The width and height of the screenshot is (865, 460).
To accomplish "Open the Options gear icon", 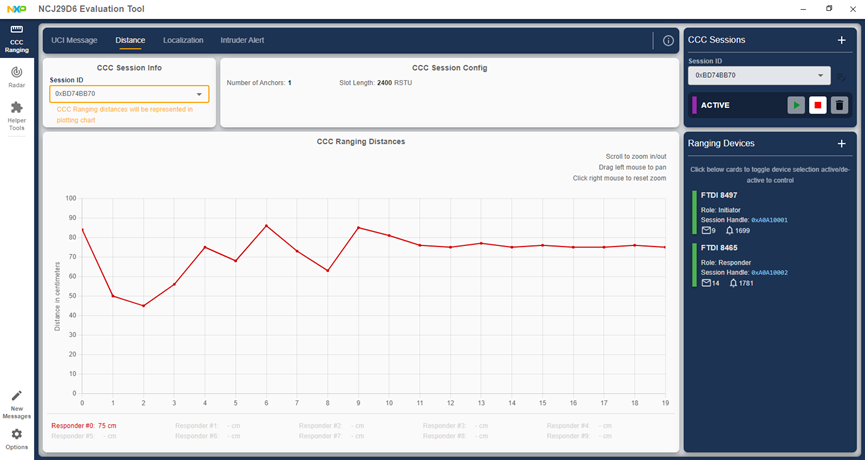I will point(17,438).
